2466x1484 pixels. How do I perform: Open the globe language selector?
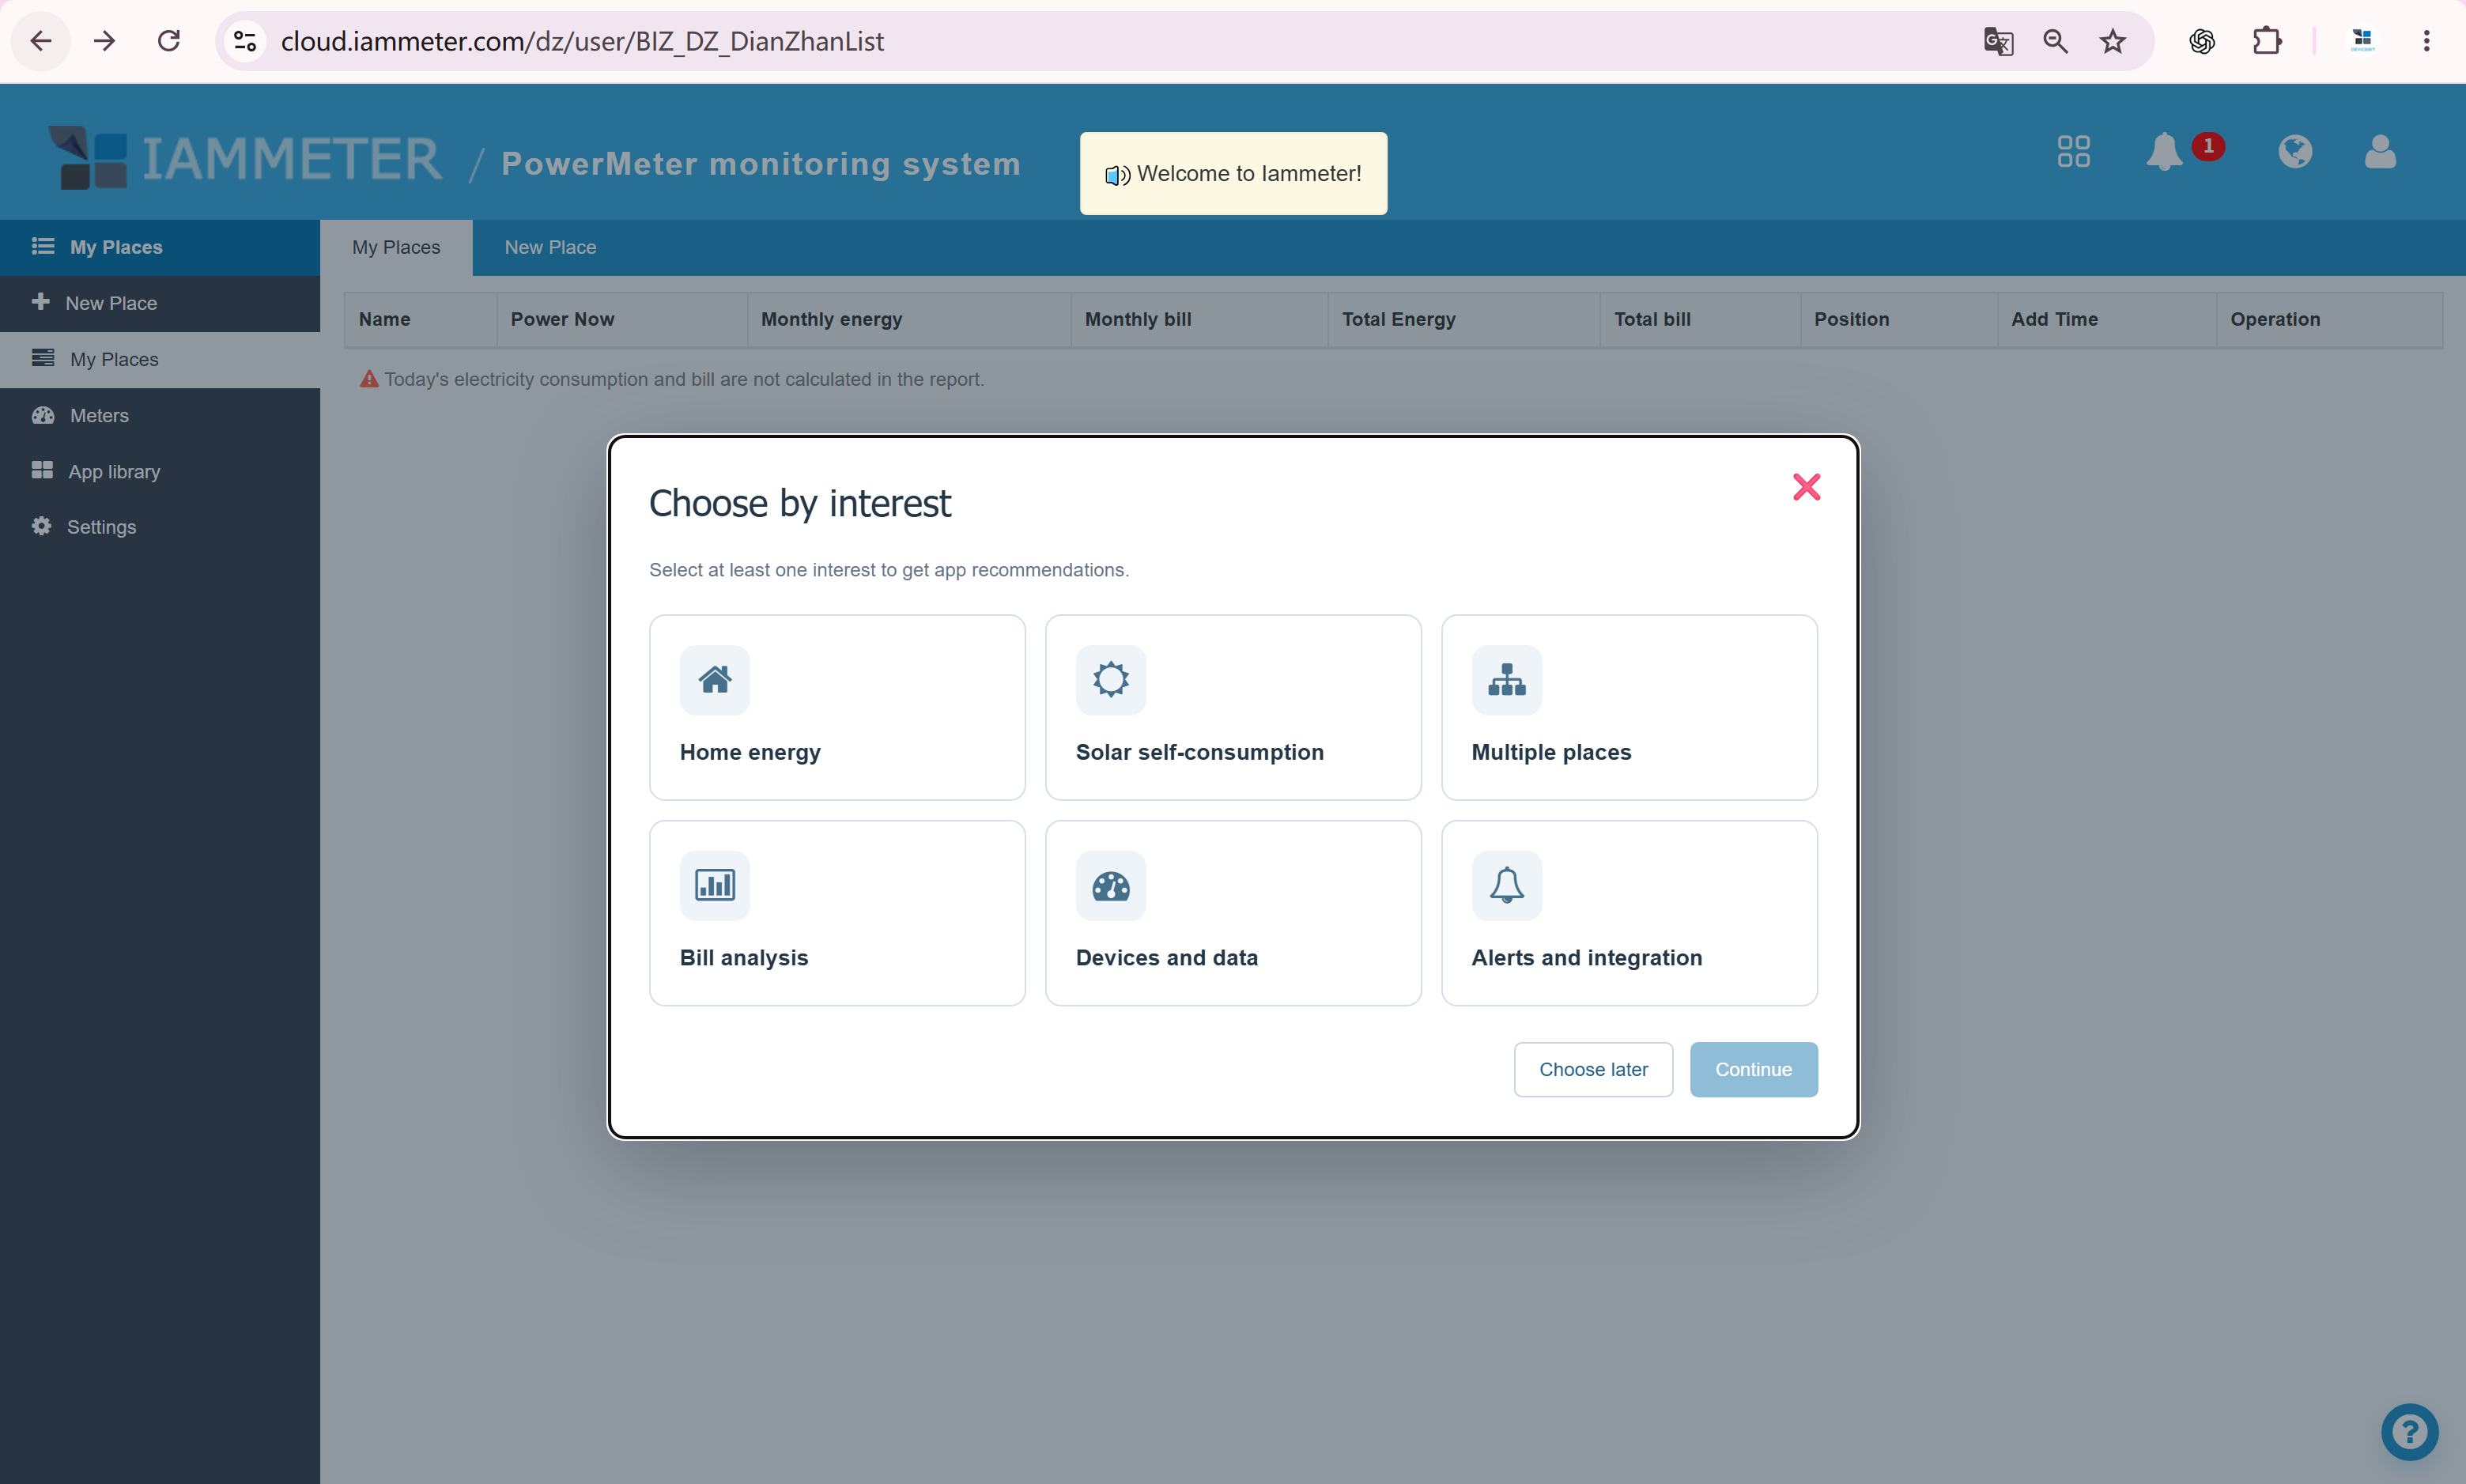pyautogui.click(x=2295, y=152)
